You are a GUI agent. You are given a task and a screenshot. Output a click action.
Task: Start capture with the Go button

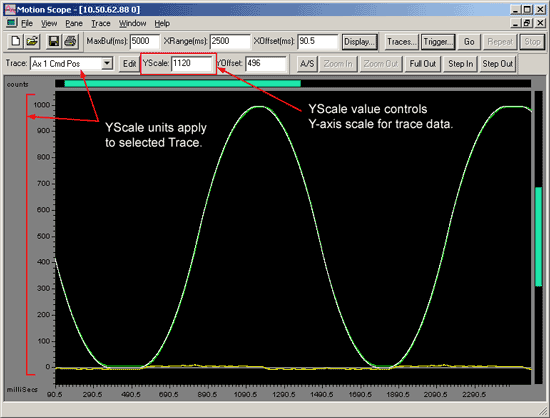tap(469, 42)
